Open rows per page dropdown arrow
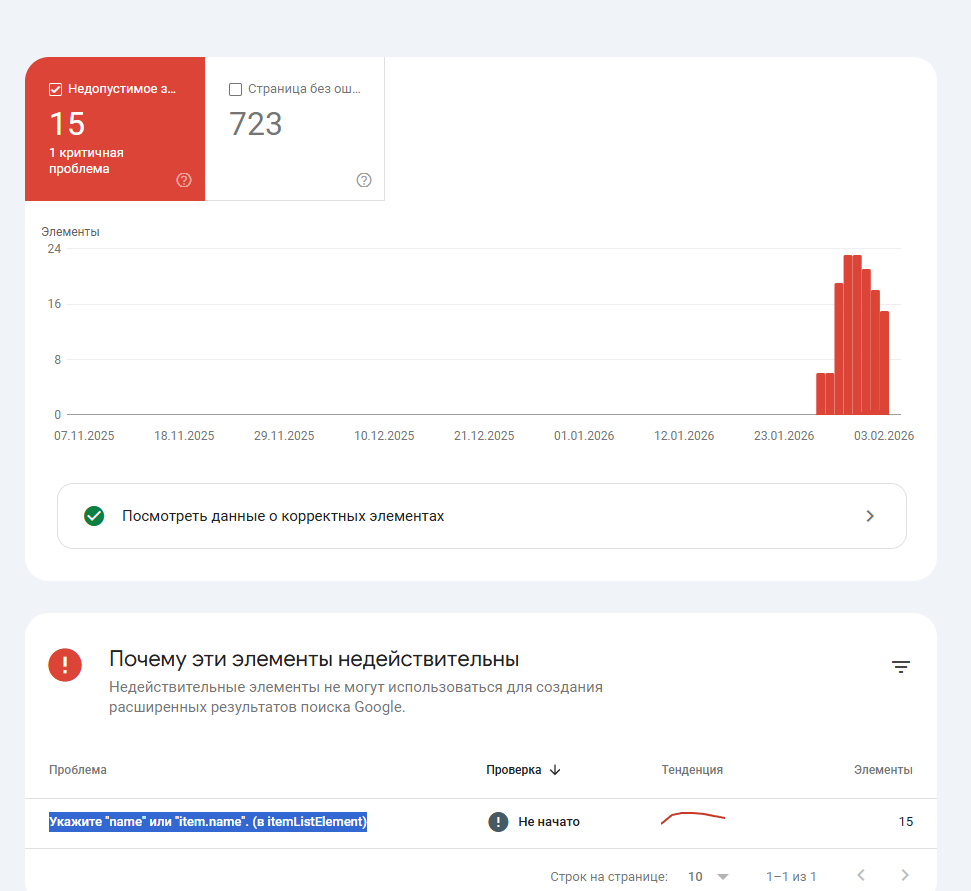Viewport: 971px width, 891px height. click(x=723, y=877)
